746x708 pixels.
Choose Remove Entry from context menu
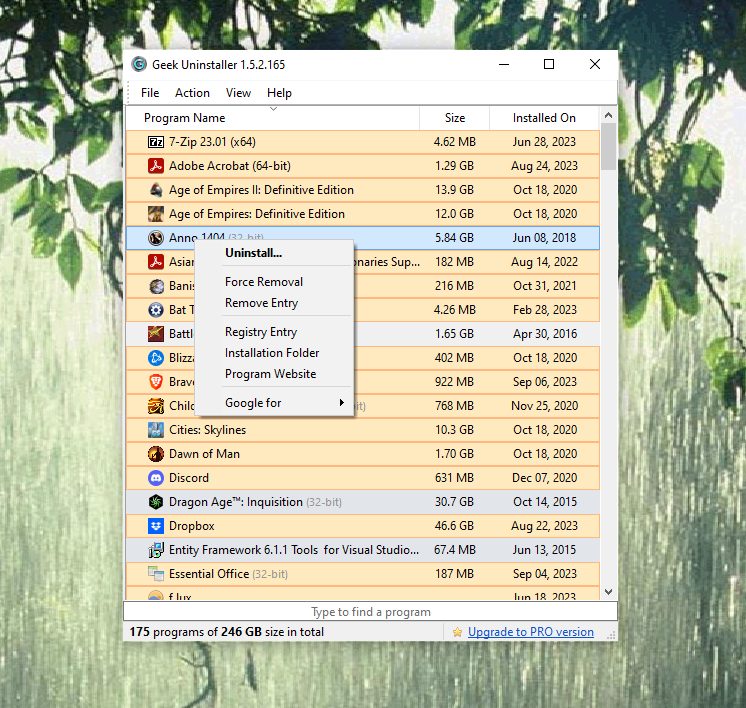pyautogui.click(x=262, y=303)
